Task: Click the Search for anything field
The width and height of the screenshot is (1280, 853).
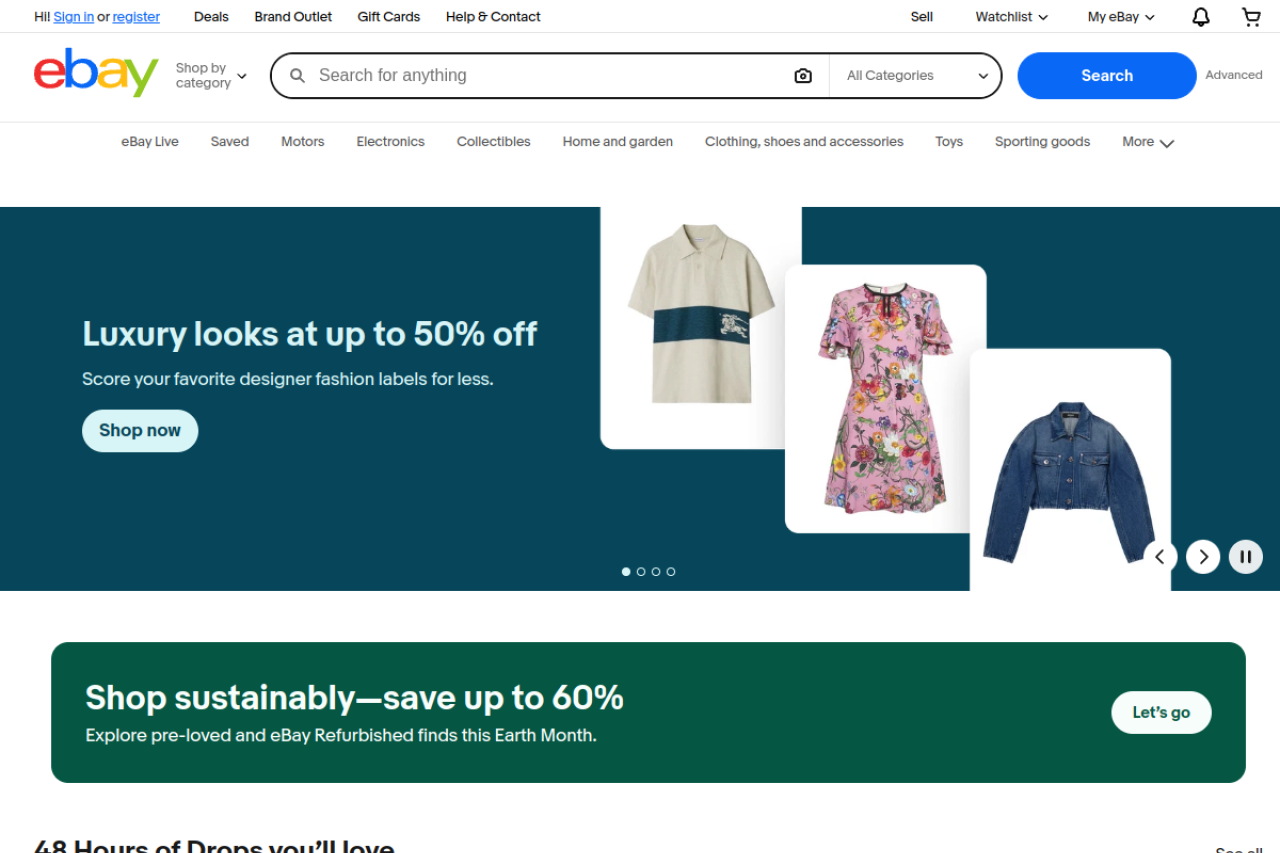Action: pyautogui.click(x=545, y=76)
